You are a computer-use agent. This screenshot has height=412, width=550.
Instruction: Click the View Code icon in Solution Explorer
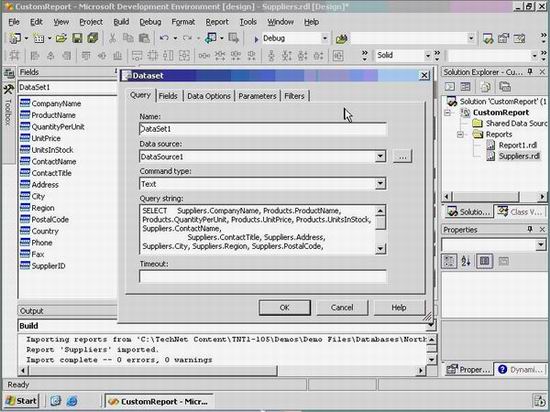pos(450,87)
